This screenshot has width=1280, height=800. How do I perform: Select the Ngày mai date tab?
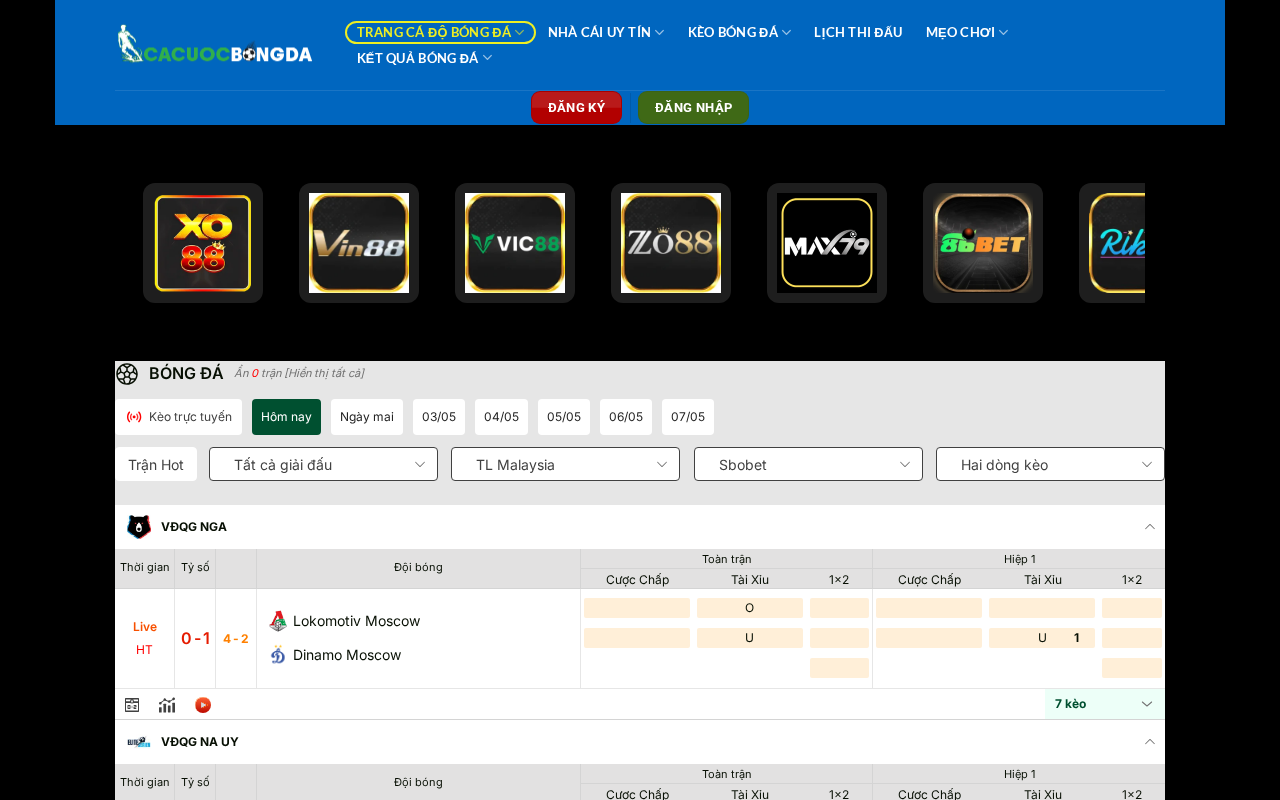coord(367,417)
